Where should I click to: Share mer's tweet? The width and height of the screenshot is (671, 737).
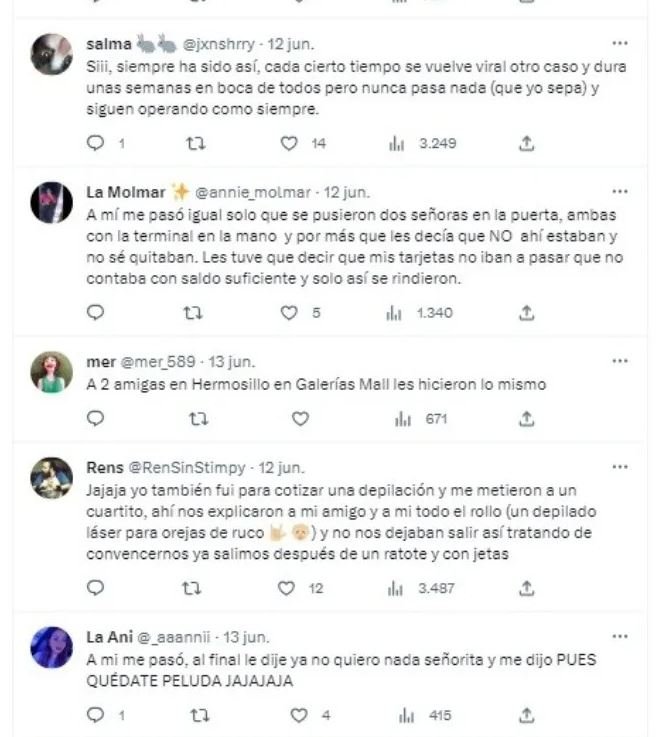(526, 420)
